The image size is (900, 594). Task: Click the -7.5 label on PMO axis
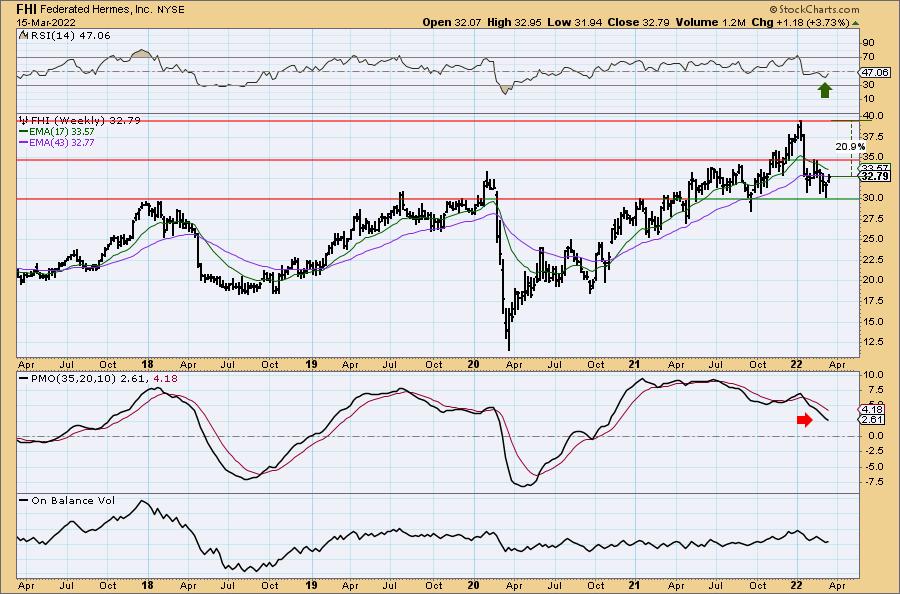[x=874, y=482]
